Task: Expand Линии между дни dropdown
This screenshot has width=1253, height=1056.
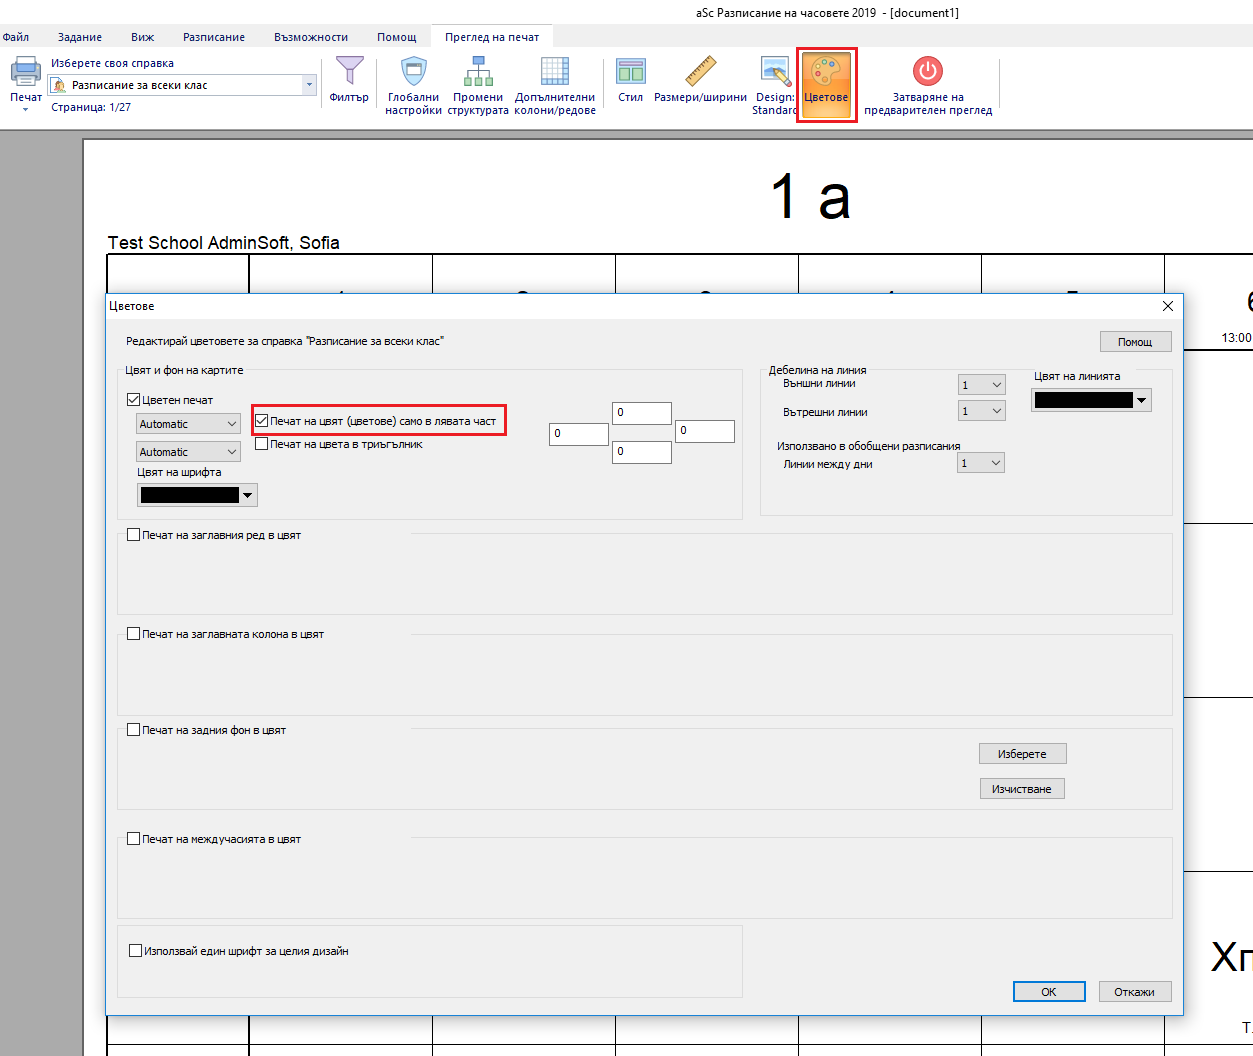Action: (x=981, y=463)
